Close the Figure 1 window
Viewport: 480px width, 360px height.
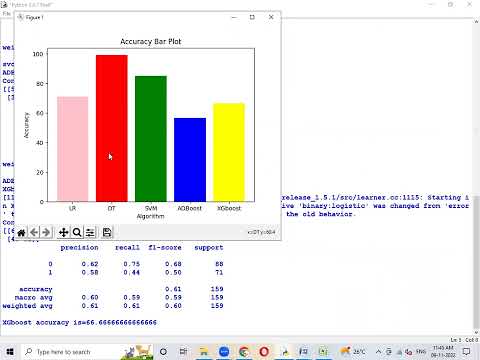[271, 17]
